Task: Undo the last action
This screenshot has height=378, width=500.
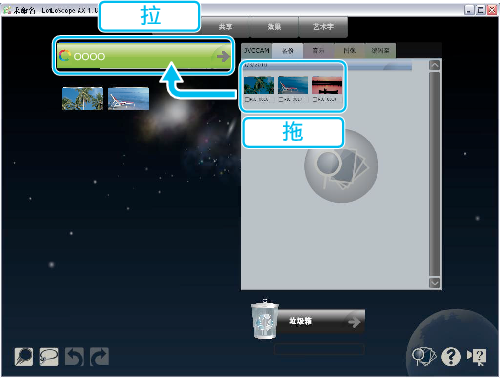Action: point(74,356)
